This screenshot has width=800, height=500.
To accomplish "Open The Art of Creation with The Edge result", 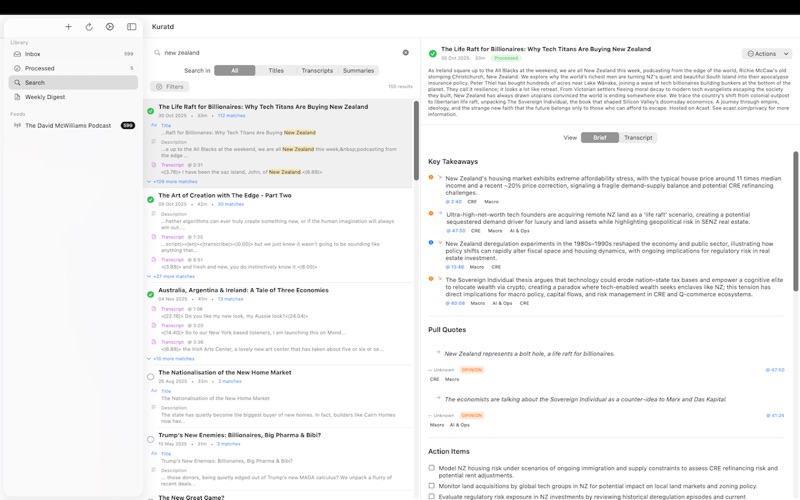I will pyautogui.click(x=225, y=195).
